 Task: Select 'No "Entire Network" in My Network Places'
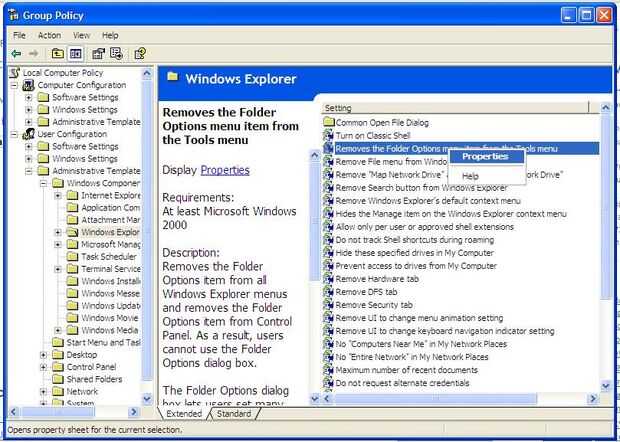click(x=412, y=357)
